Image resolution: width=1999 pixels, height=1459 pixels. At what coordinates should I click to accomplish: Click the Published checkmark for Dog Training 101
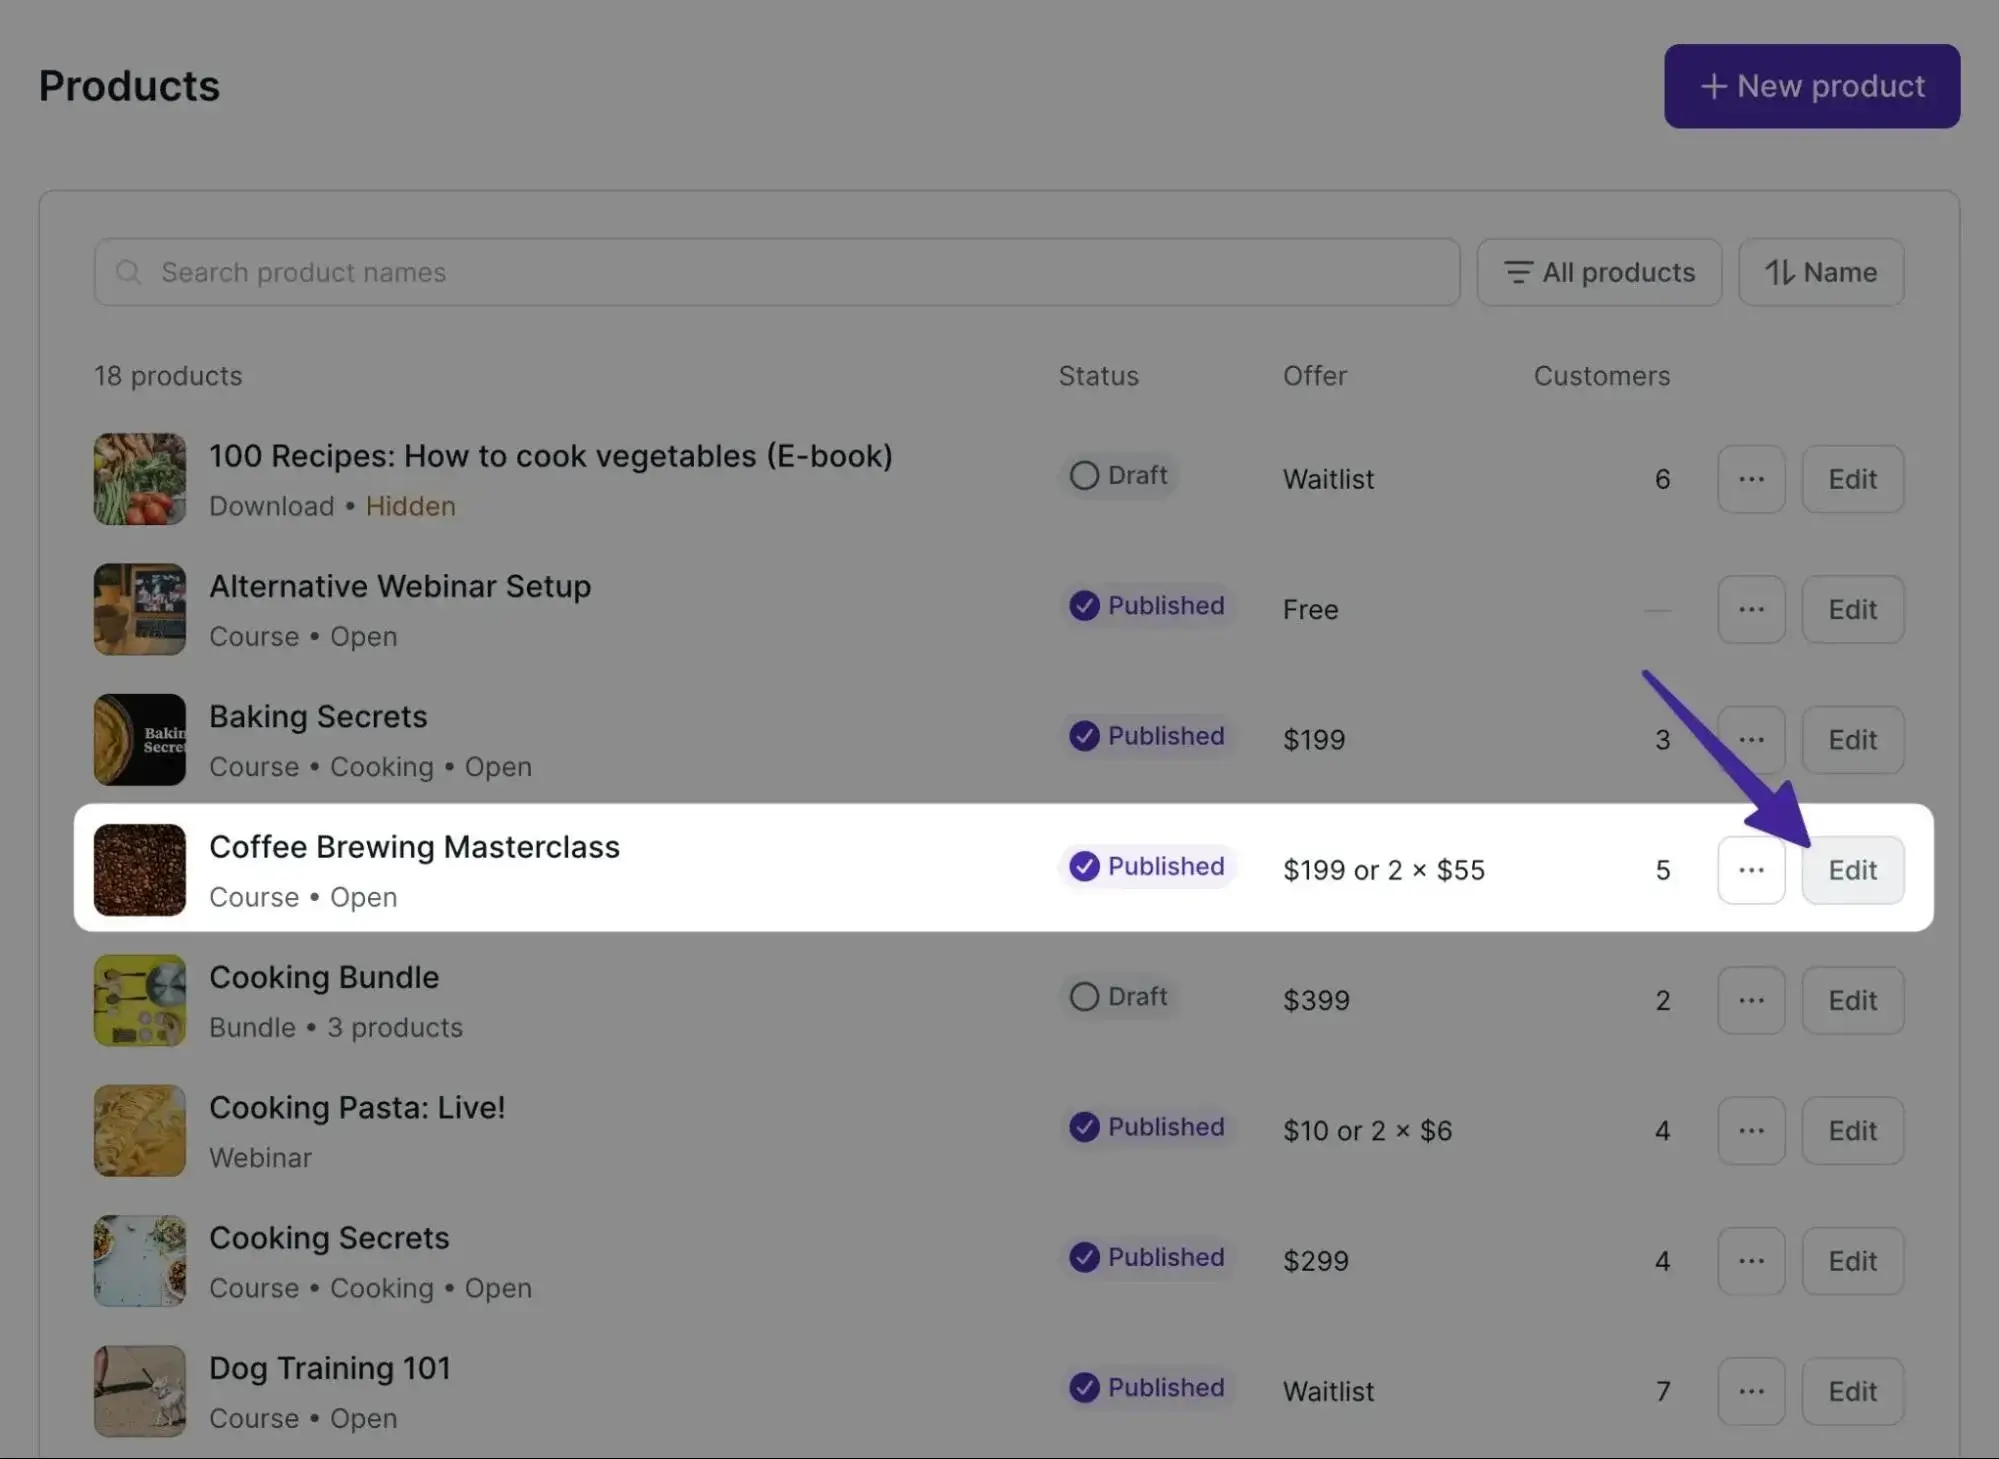(x=1084, y=1388)
